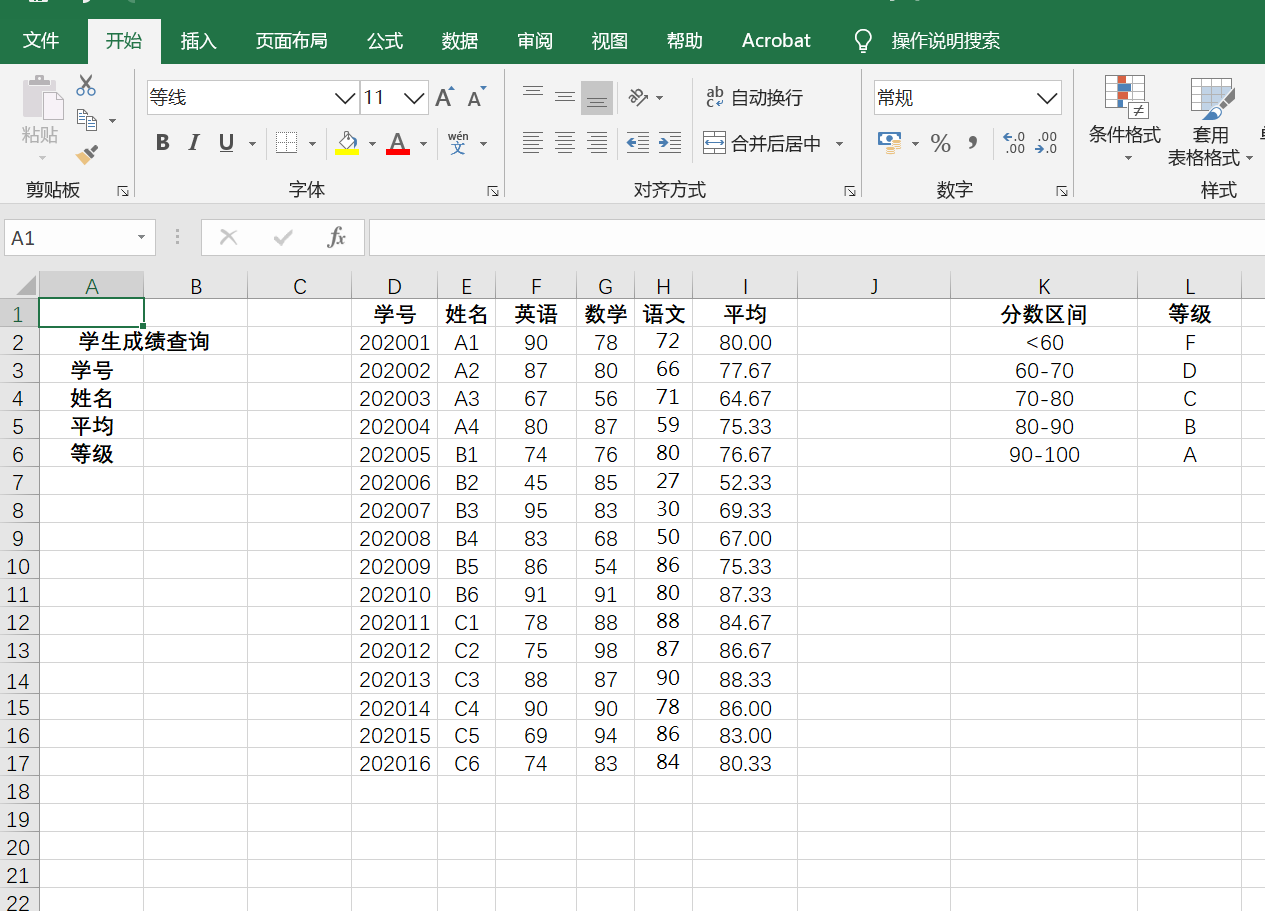Image resolution: width=1265 pixels, height=911 pixels.
Task: Click the Copy icon in clipboard group
Action: (x=87, y=121)
